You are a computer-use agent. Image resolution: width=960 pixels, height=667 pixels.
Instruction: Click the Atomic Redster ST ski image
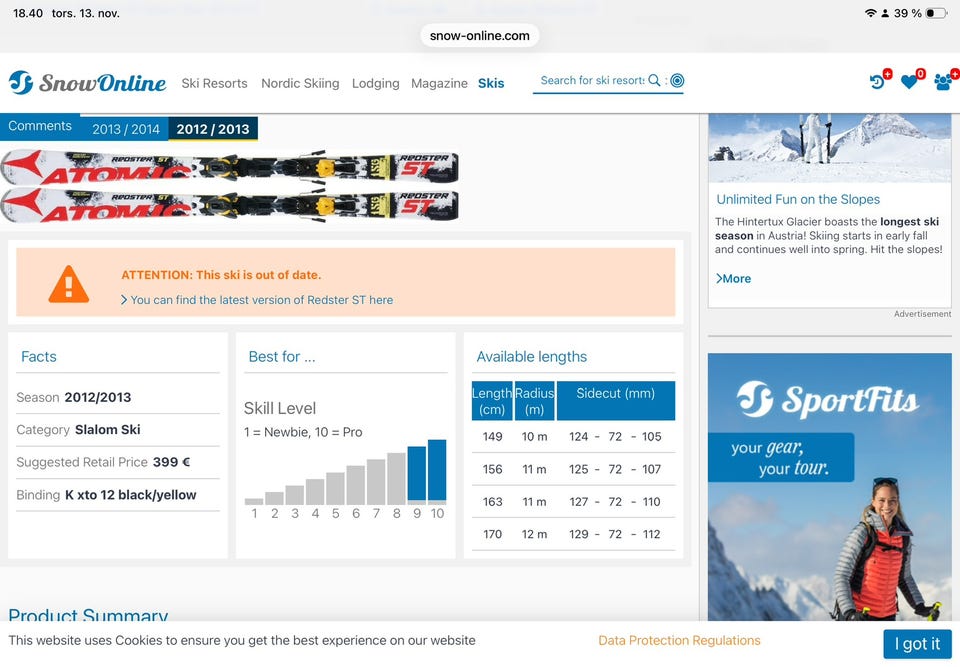coord(230,186)
